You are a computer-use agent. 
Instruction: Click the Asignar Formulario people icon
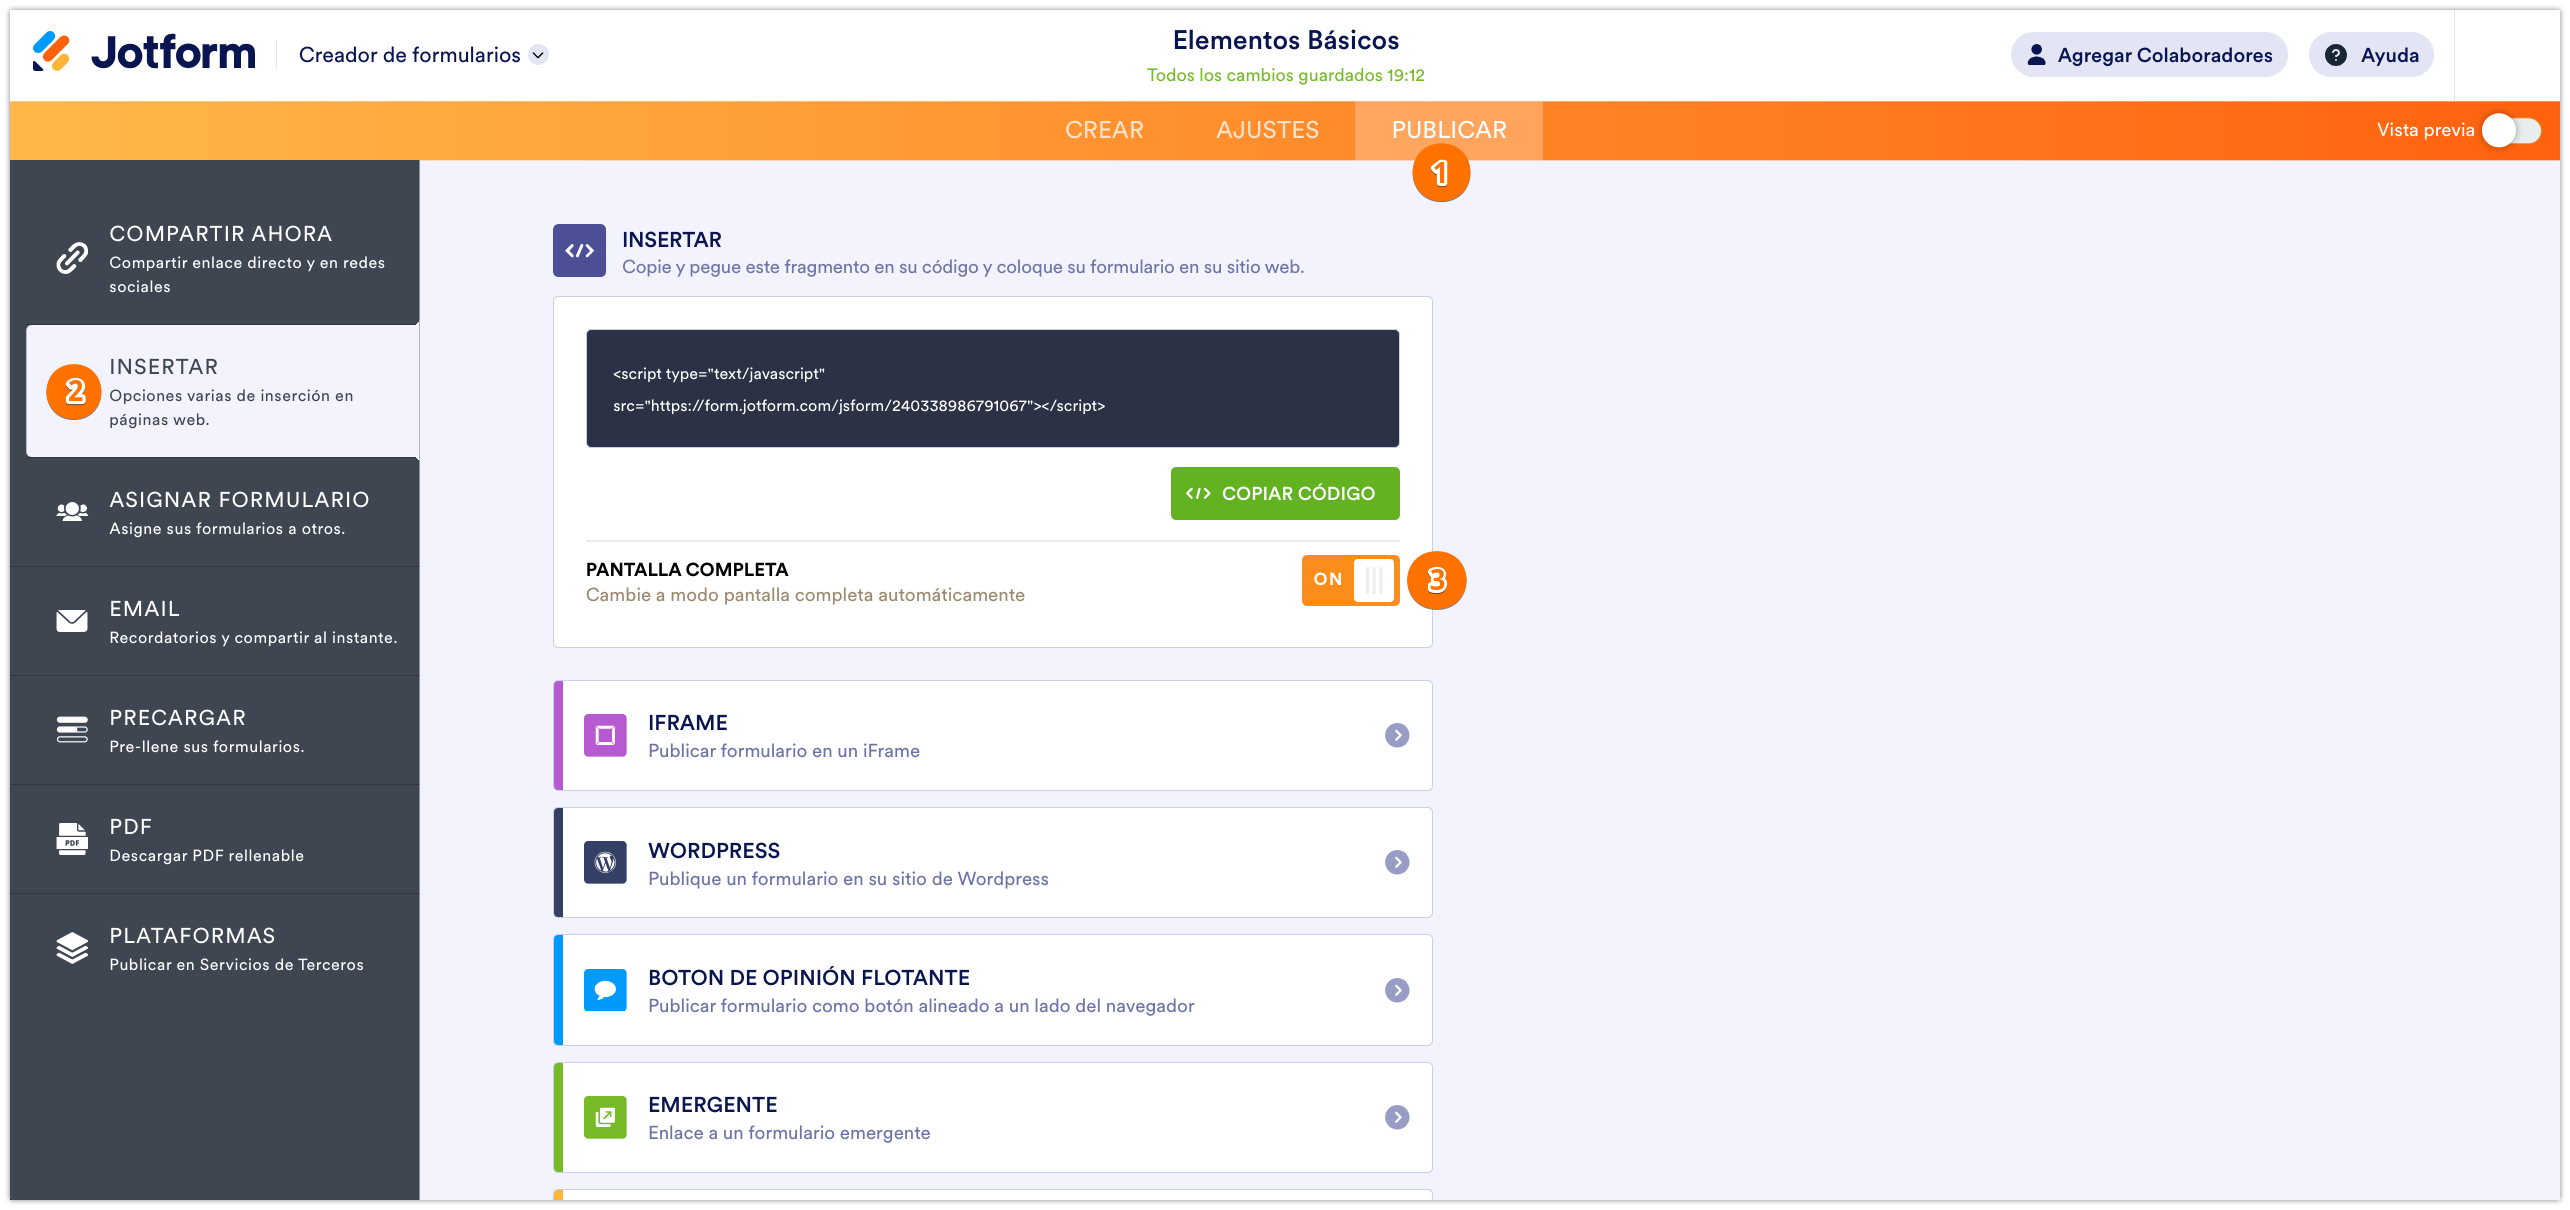click(72, 512)
